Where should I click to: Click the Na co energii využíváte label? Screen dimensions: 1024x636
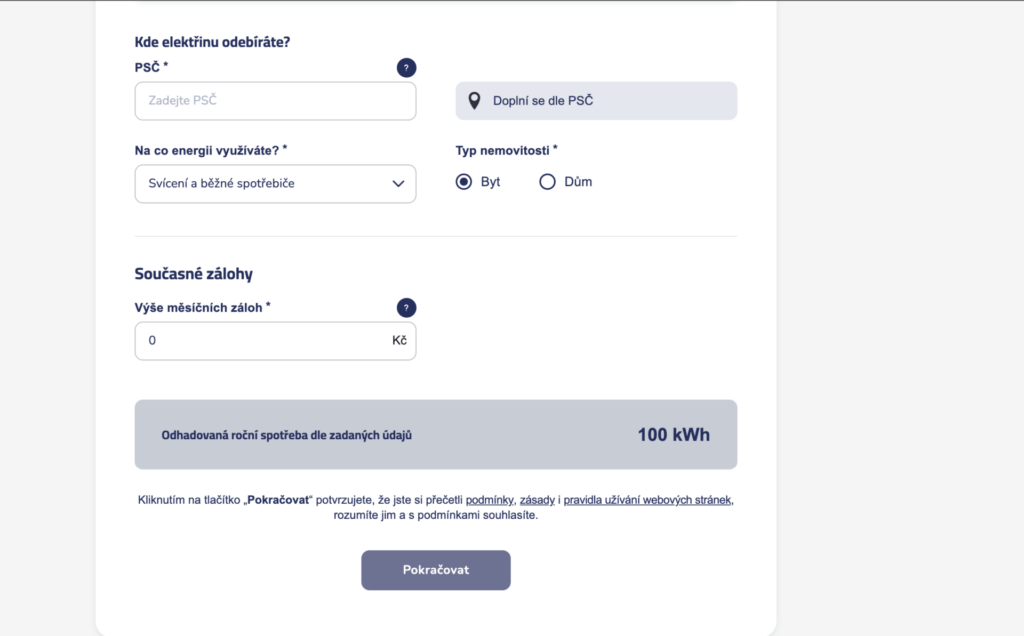207,150
